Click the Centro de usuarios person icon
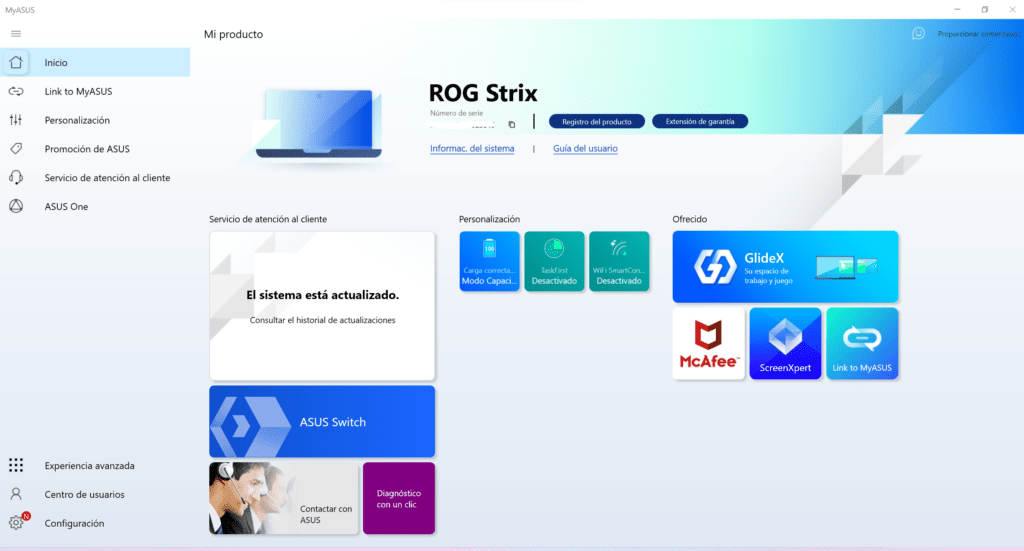Screen dimensions: 1024x551 (16, 494)
